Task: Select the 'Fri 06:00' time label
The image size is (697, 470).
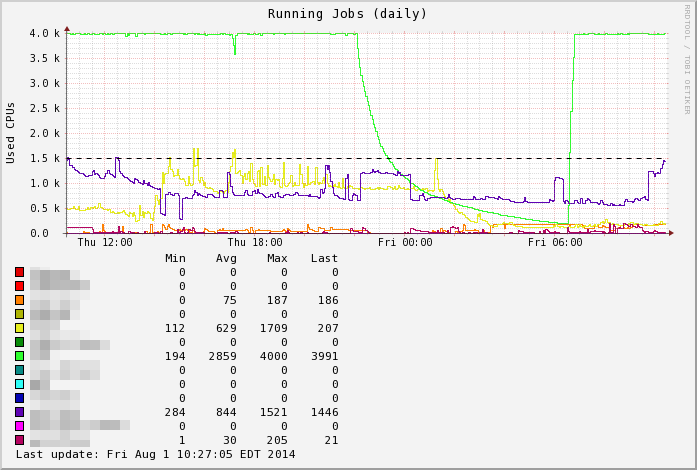Action: tap(555, 242)
